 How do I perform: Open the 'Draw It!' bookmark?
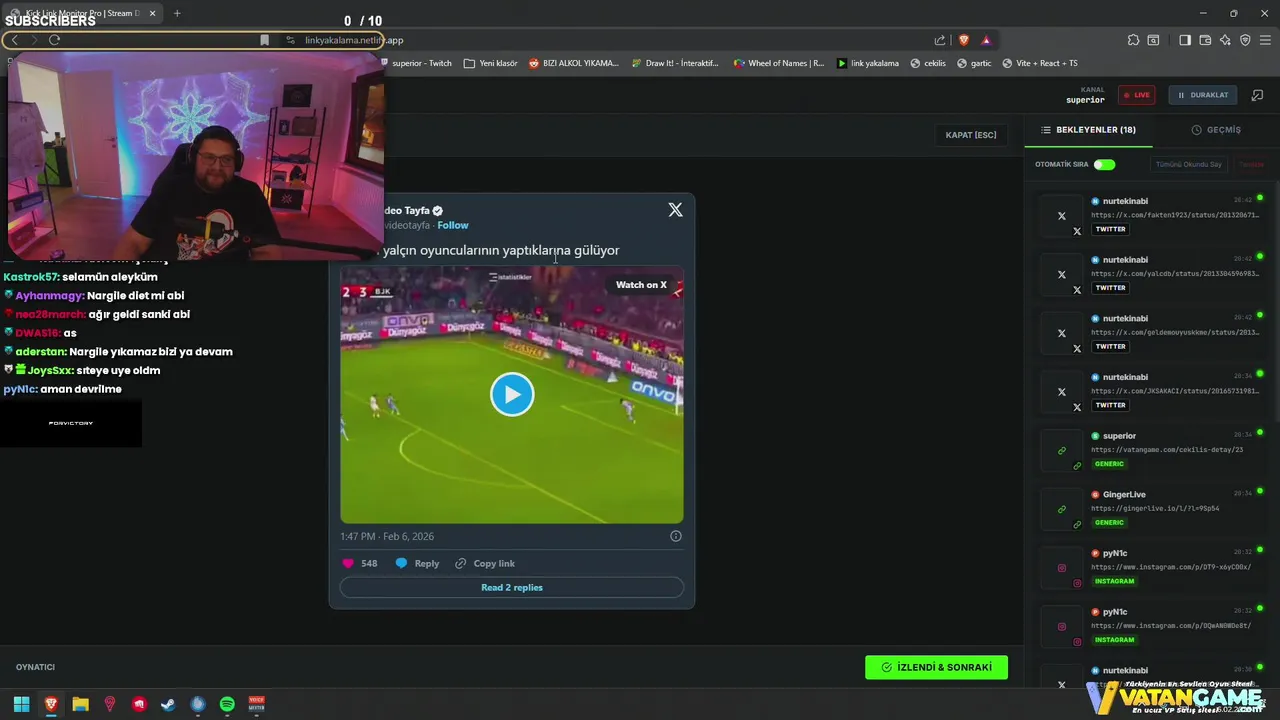click(674, 63)
